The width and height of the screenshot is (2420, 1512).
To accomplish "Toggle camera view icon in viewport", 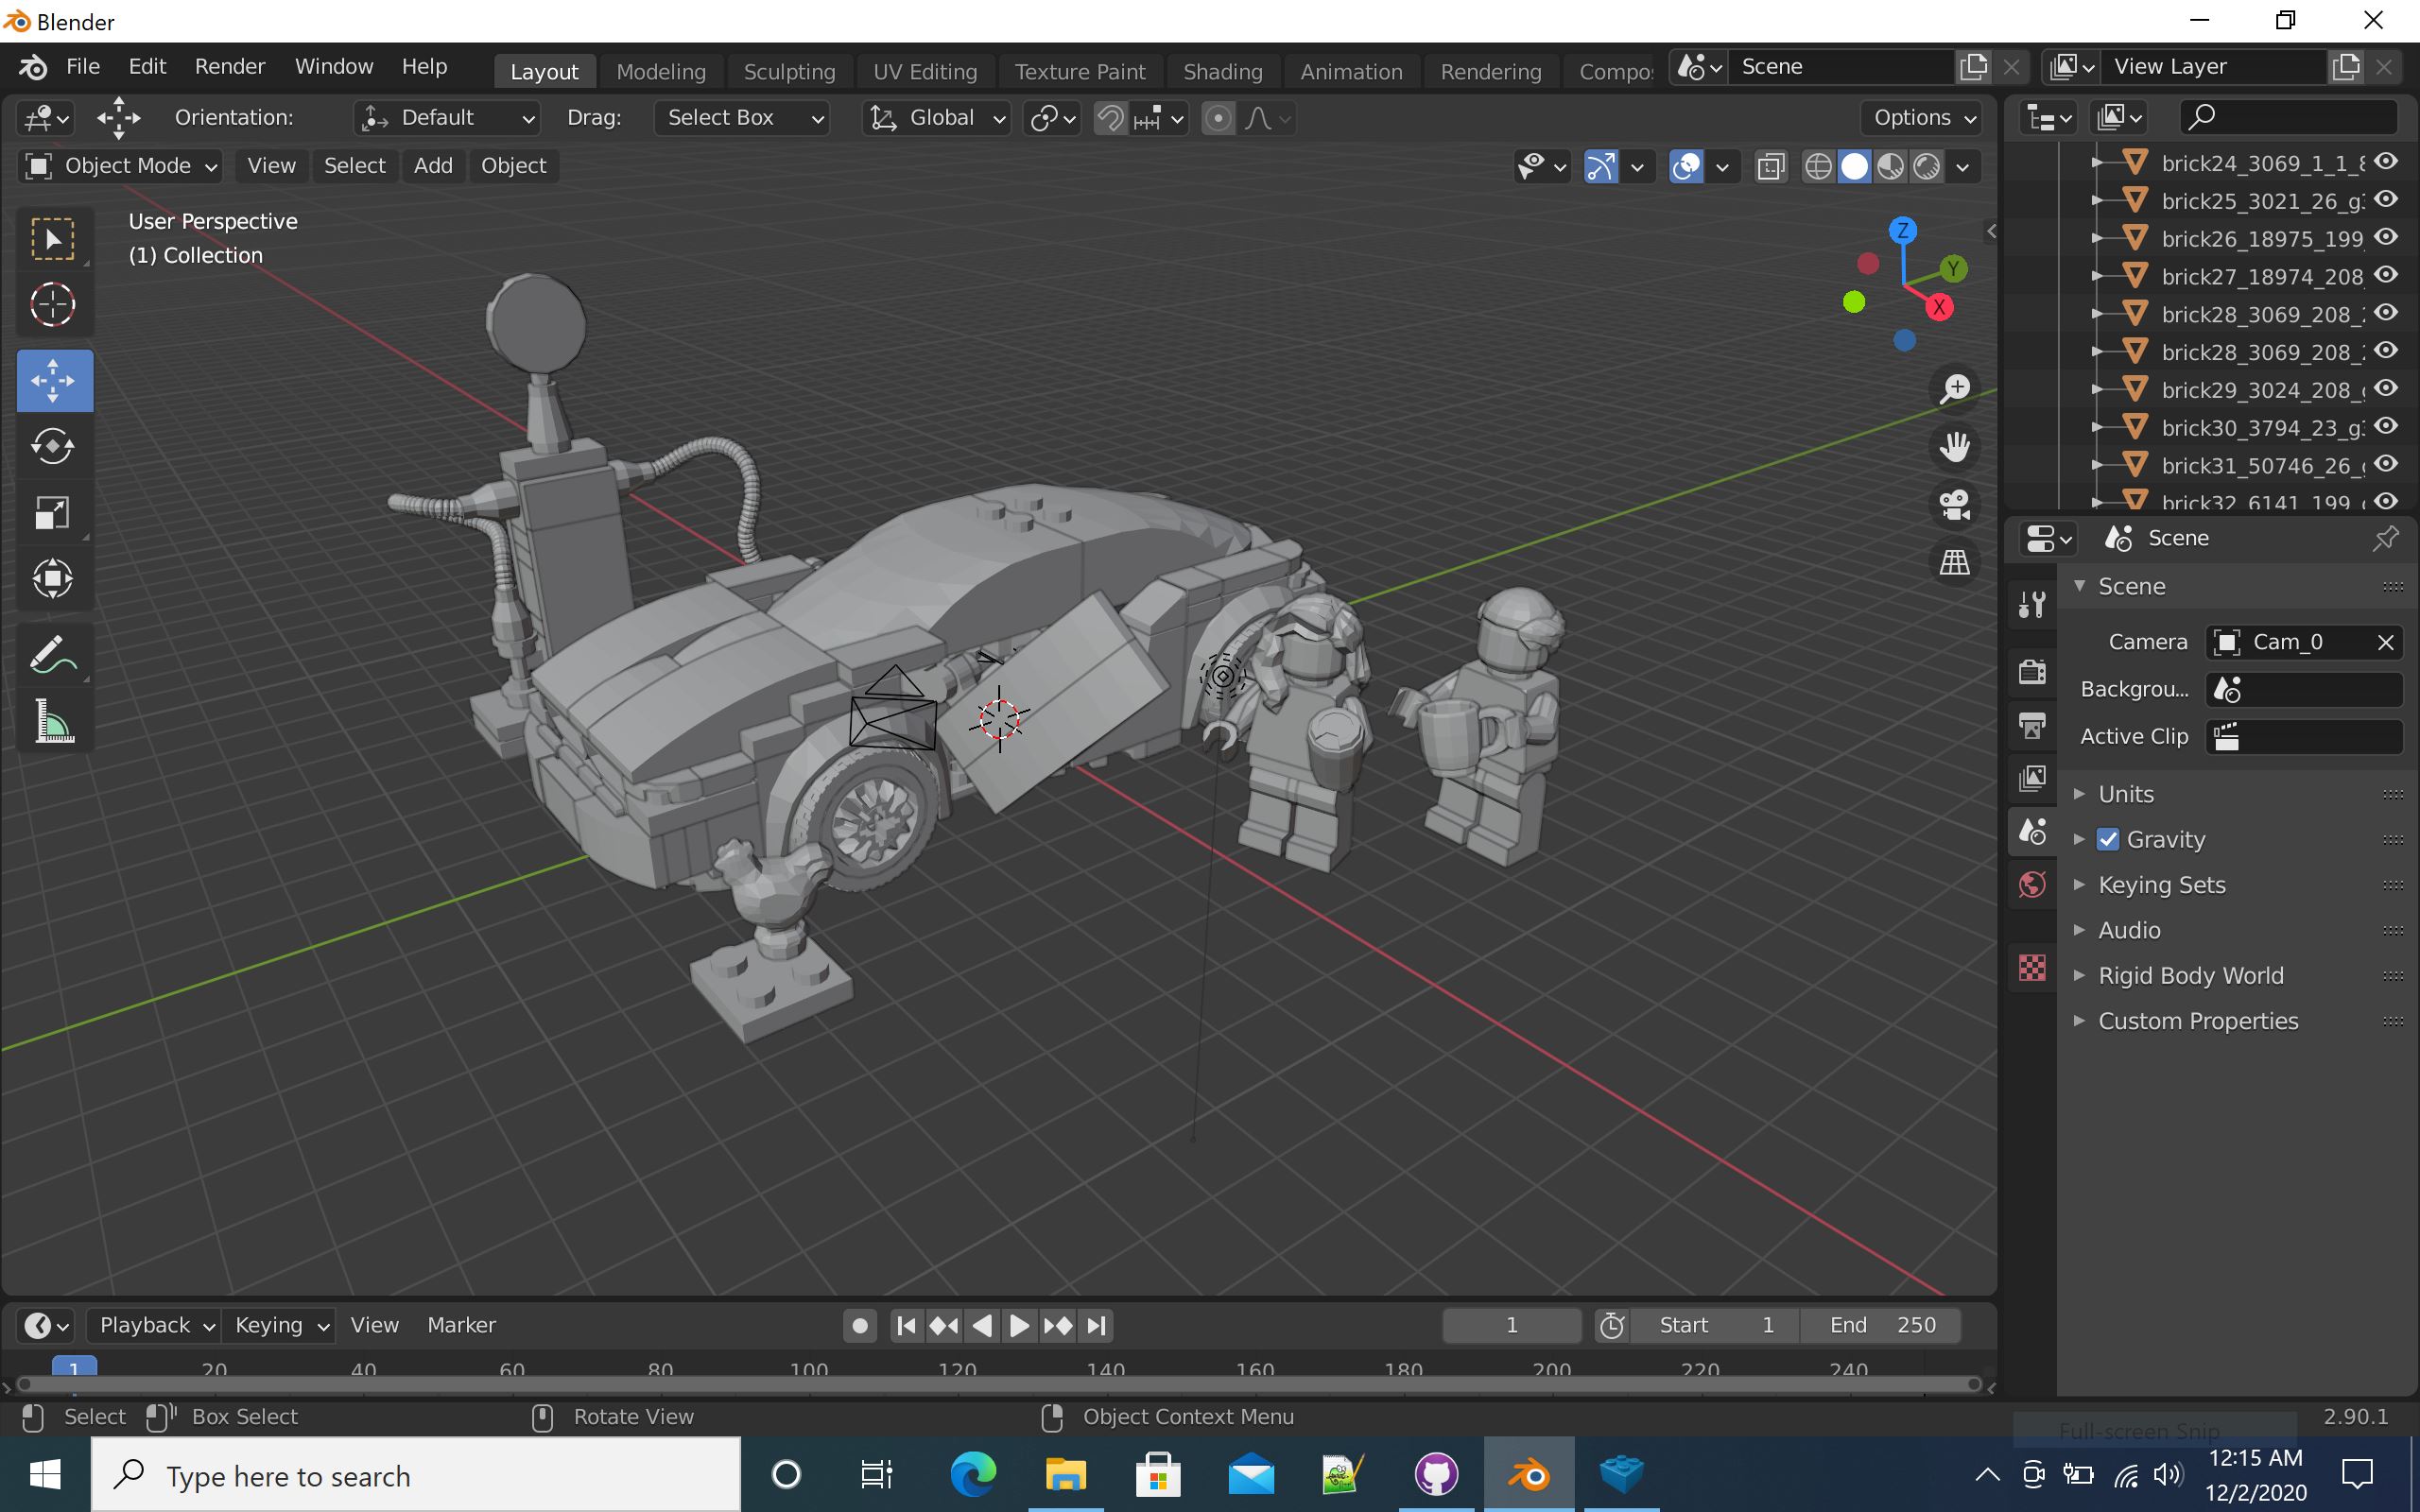I will [1954, 505].
